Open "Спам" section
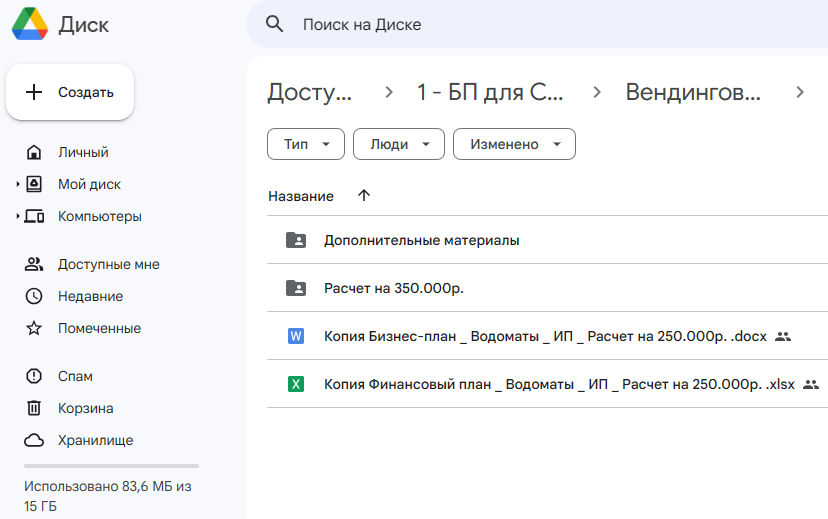 click(x=75, y=376)
